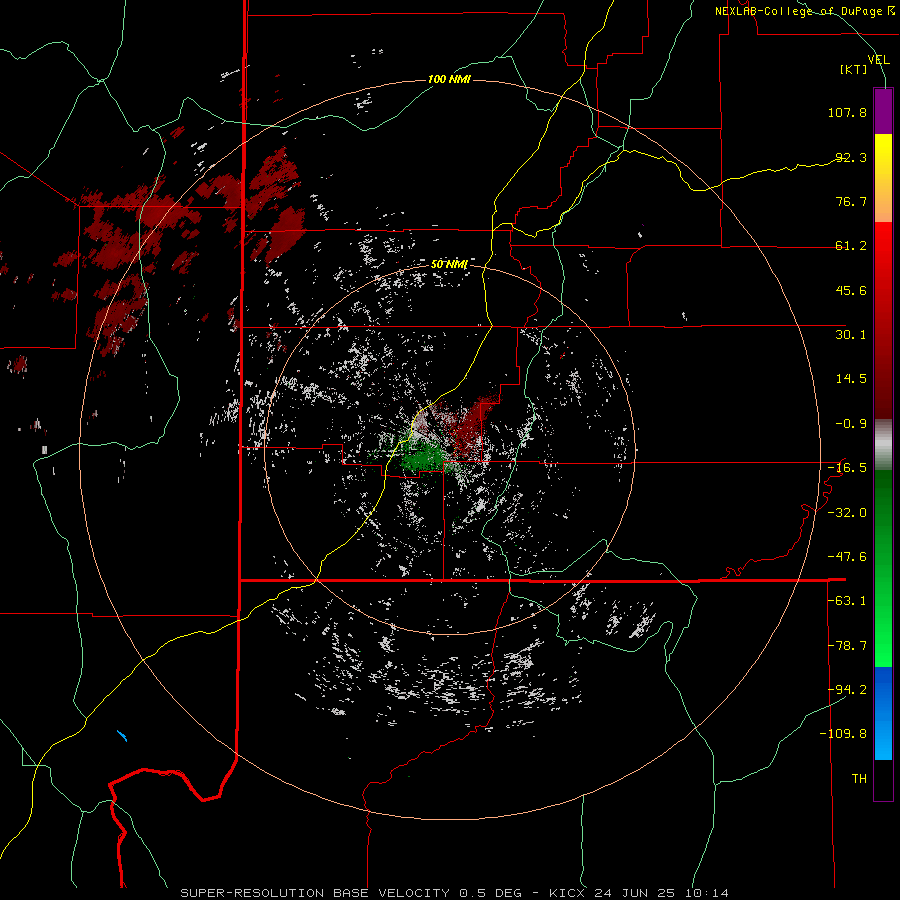Screen dimensions: 900x900
Task: Click the blue segment of velocity color bar
Action: point(883,713)
